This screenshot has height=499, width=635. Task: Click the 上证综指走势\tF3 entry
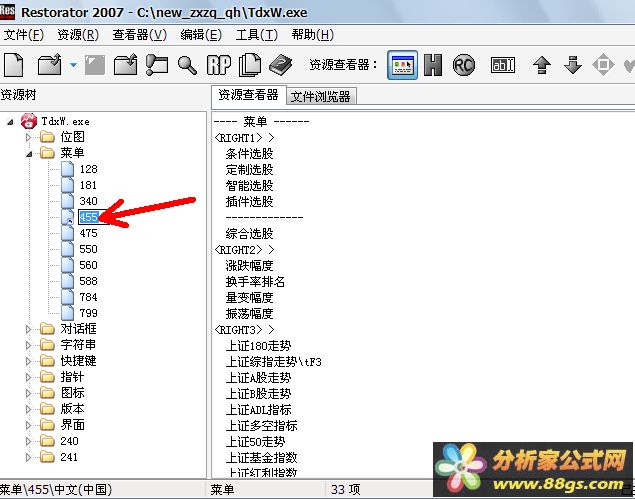coord(273,362)
